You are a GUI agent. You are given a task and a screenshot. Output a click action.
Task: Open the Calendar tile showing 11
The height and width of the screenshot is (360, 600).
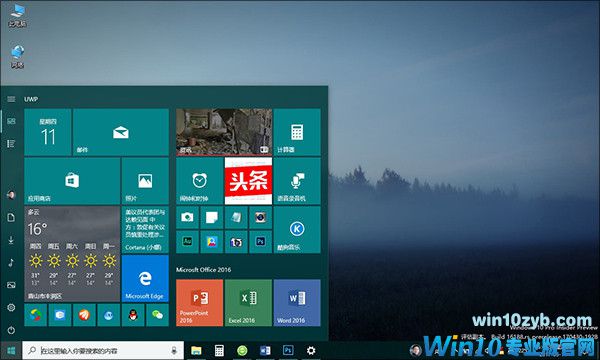47,132
